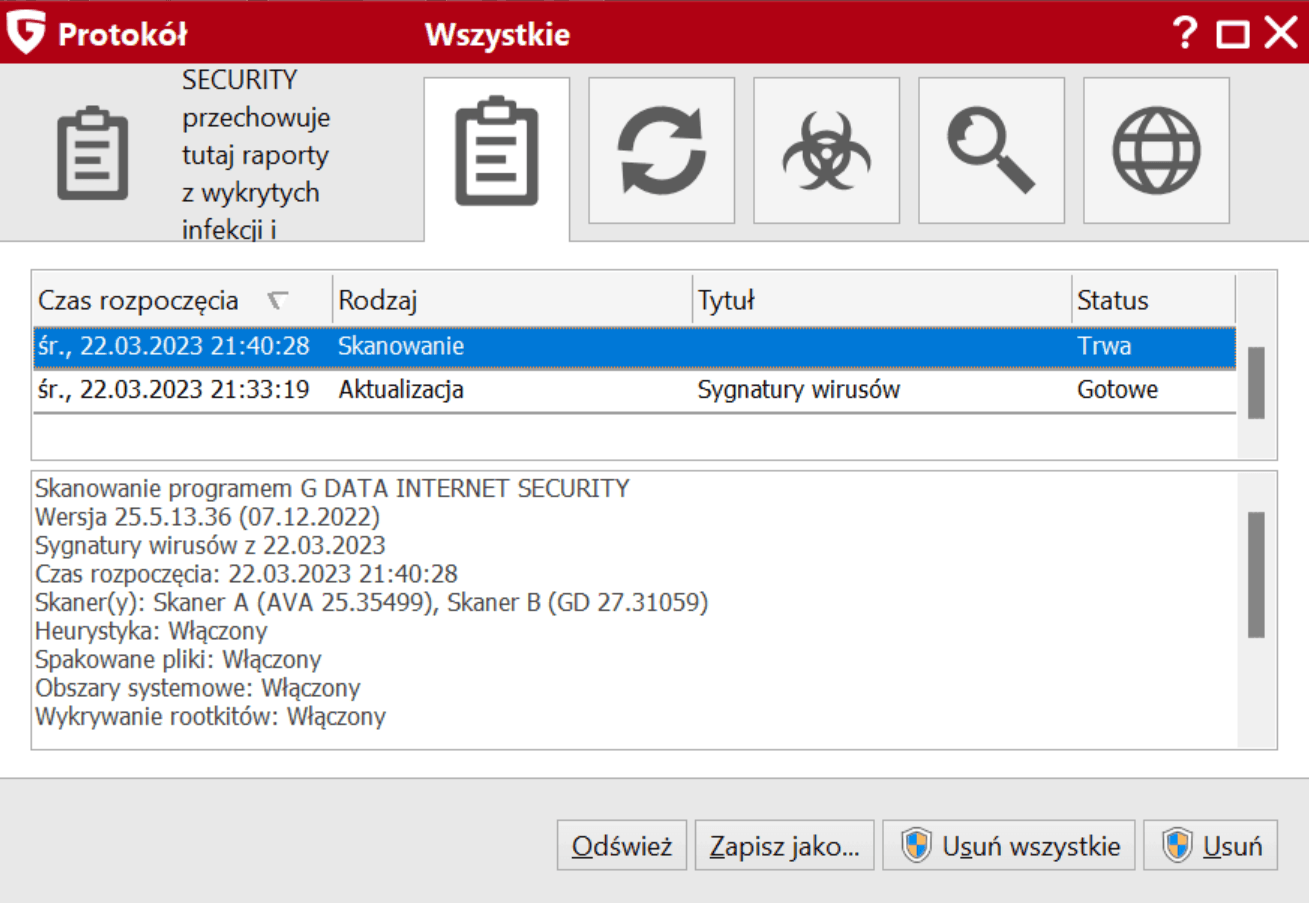Show update logs via circular arrows icon
The height and width of the screenshot is (903, 1309).
(x=661, y=151)
